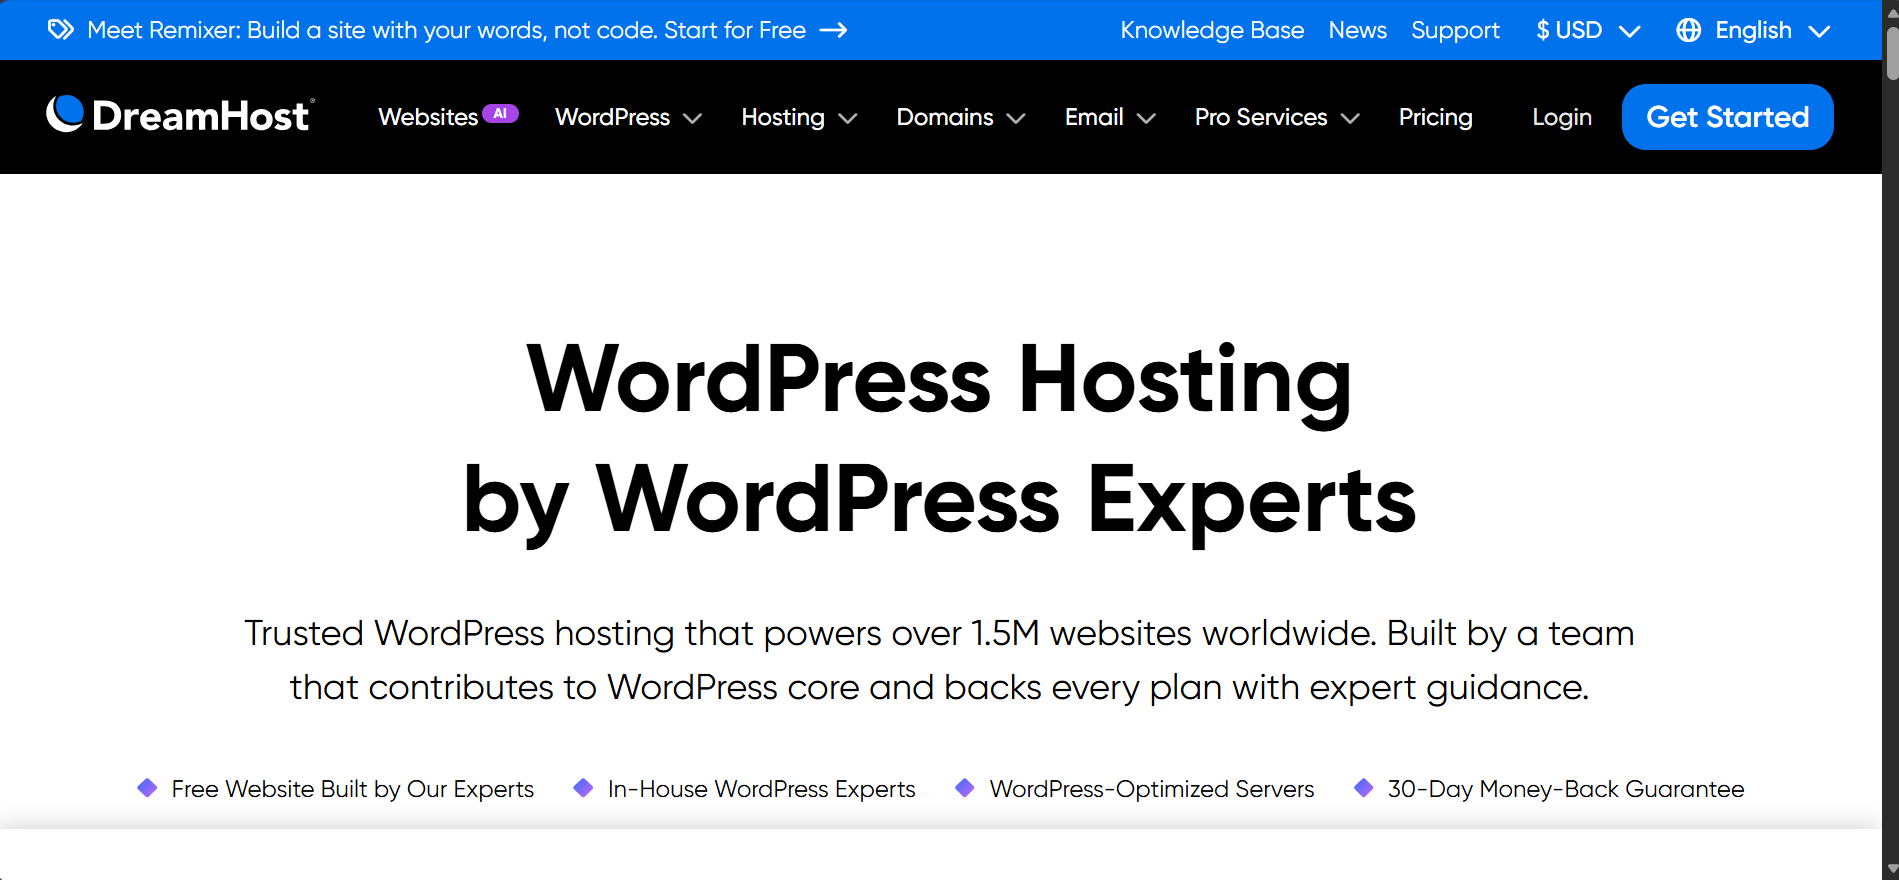The image size is (1899, 880).
Task: Expand the Email menu
Action: 1110,117
